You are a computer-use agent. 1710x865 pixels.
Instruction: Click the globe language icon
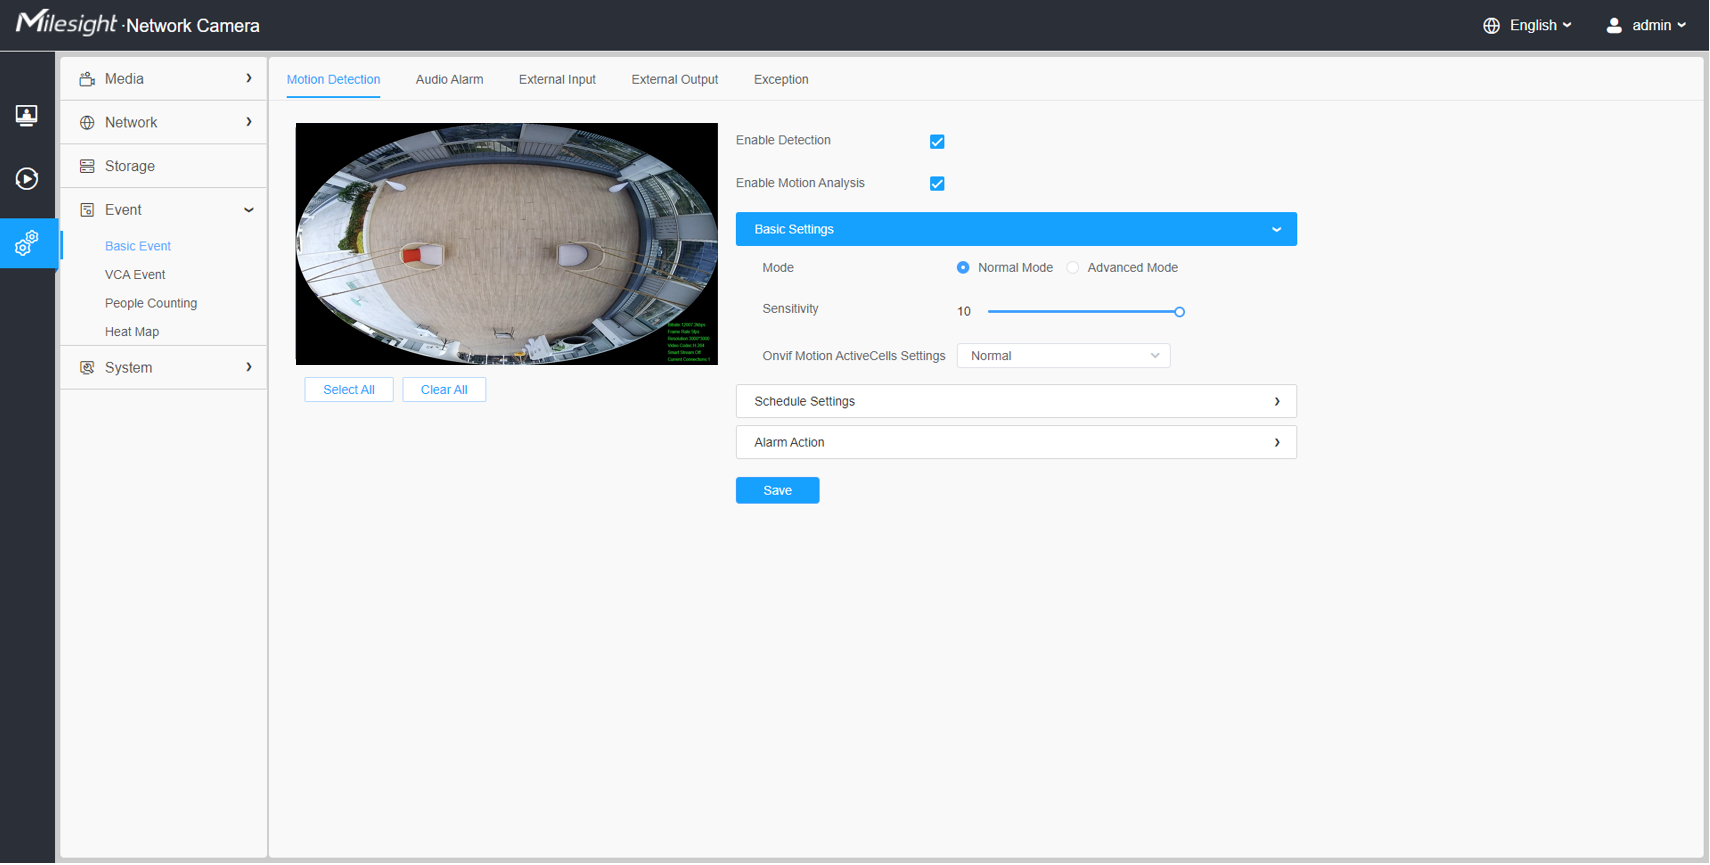(x=1491, y=26)
